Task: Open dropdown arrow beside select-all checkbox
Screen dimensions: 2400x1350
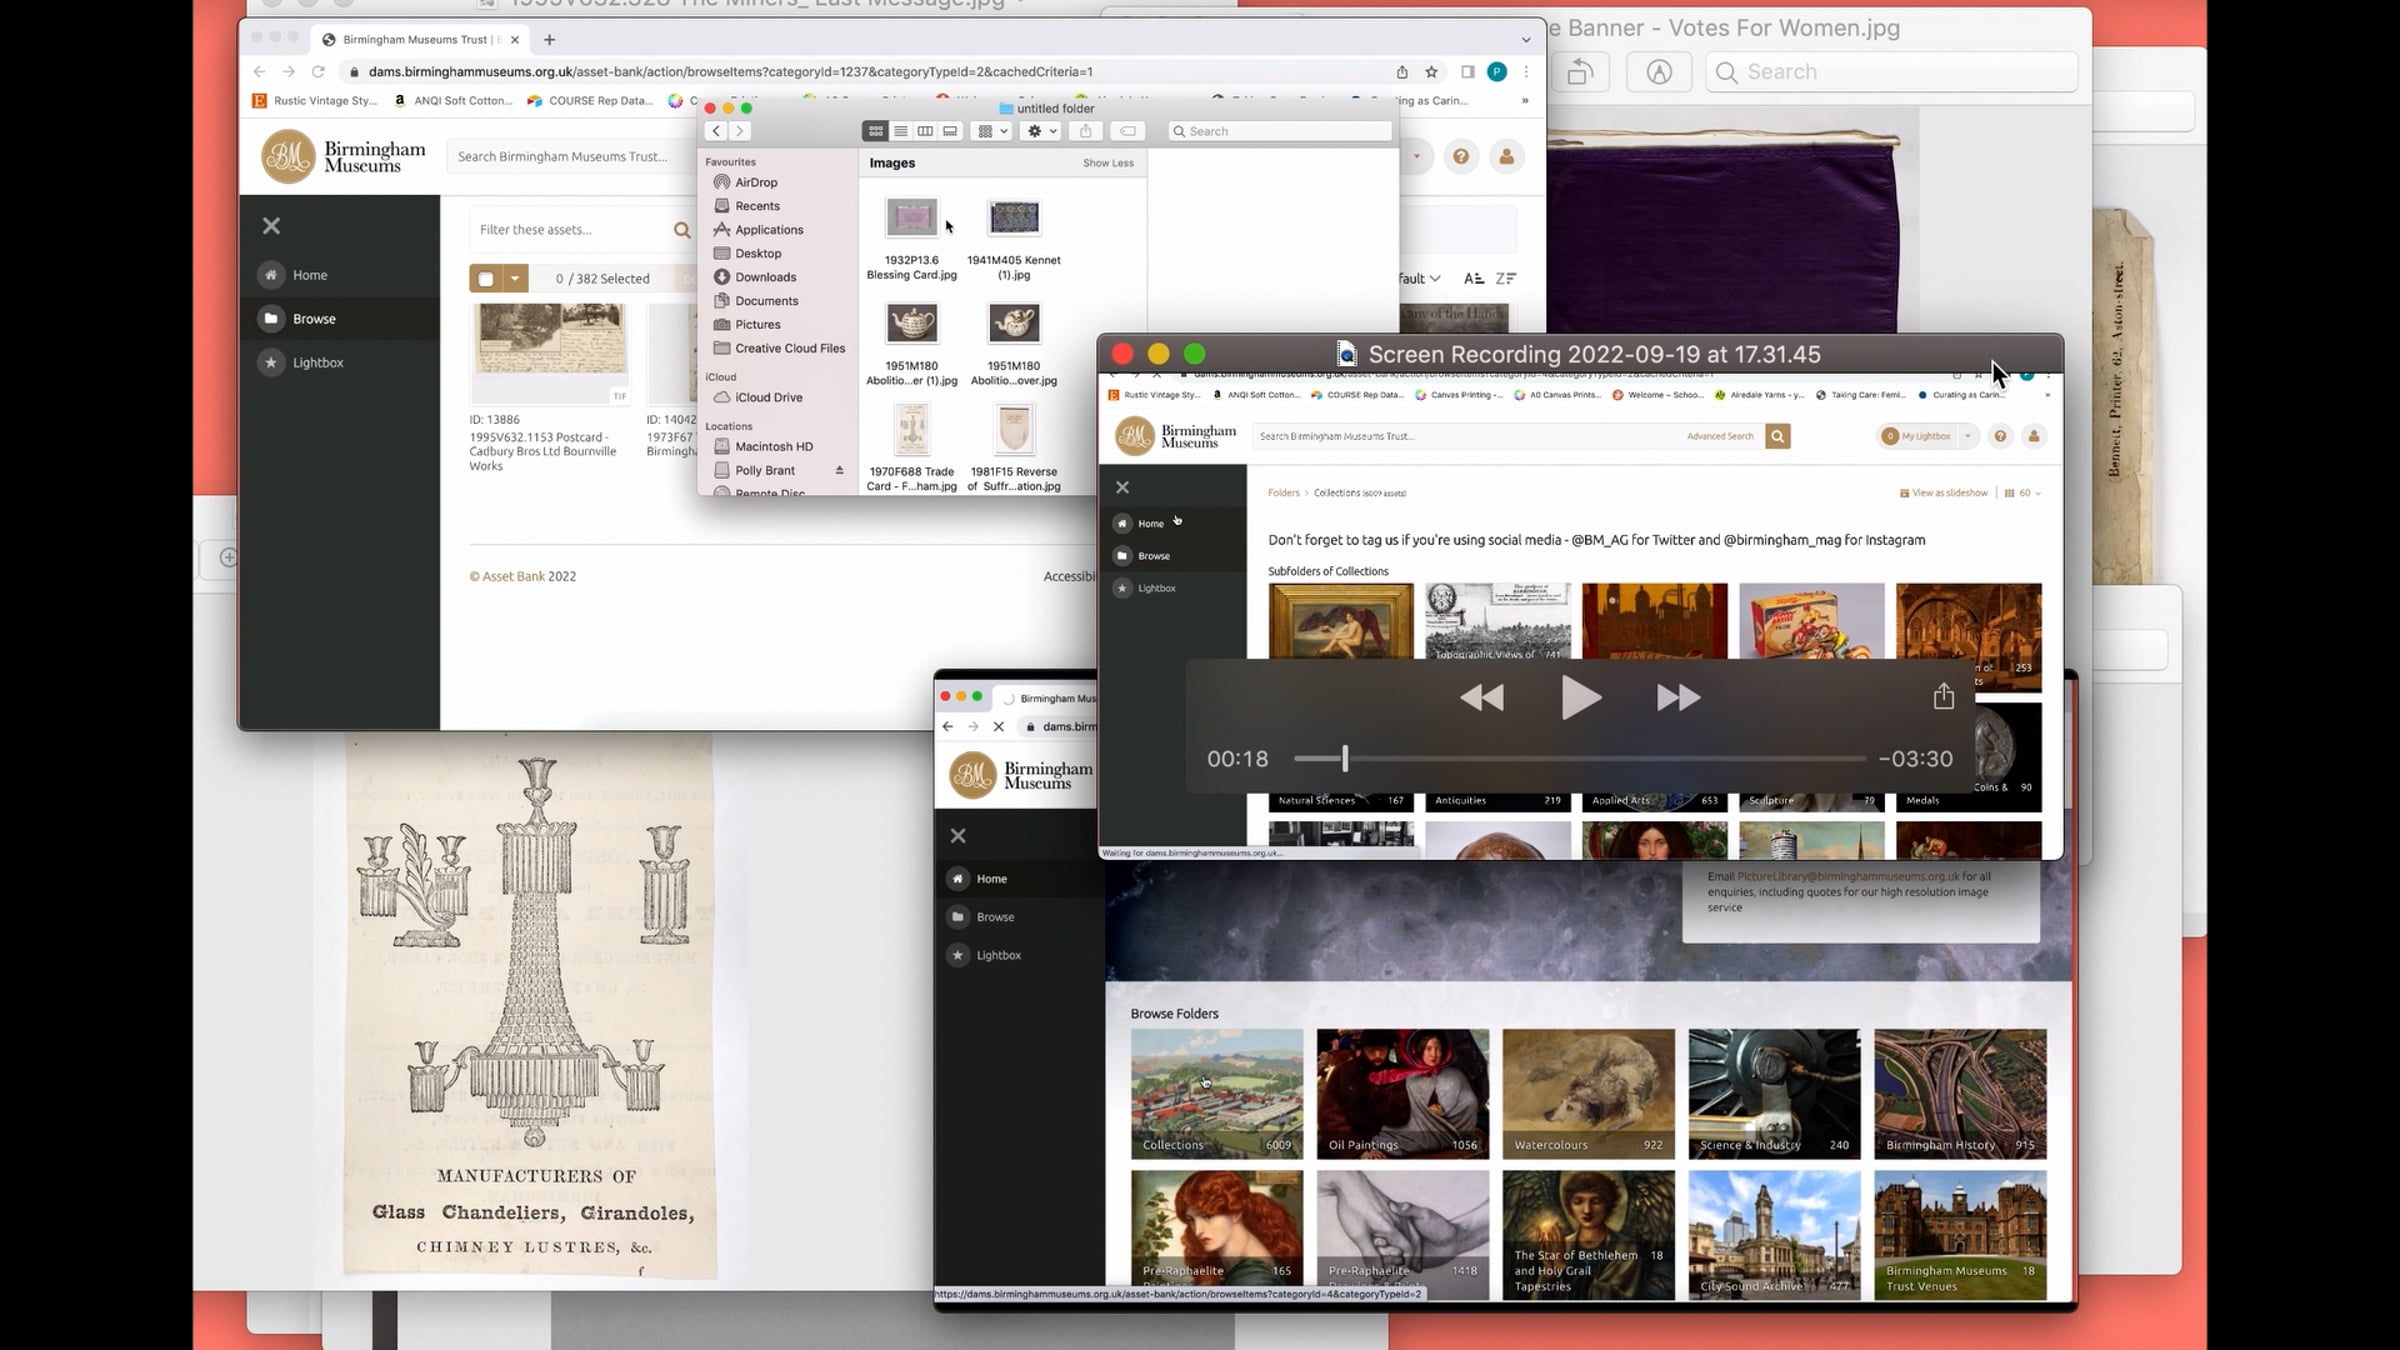Action: (514, 278)
